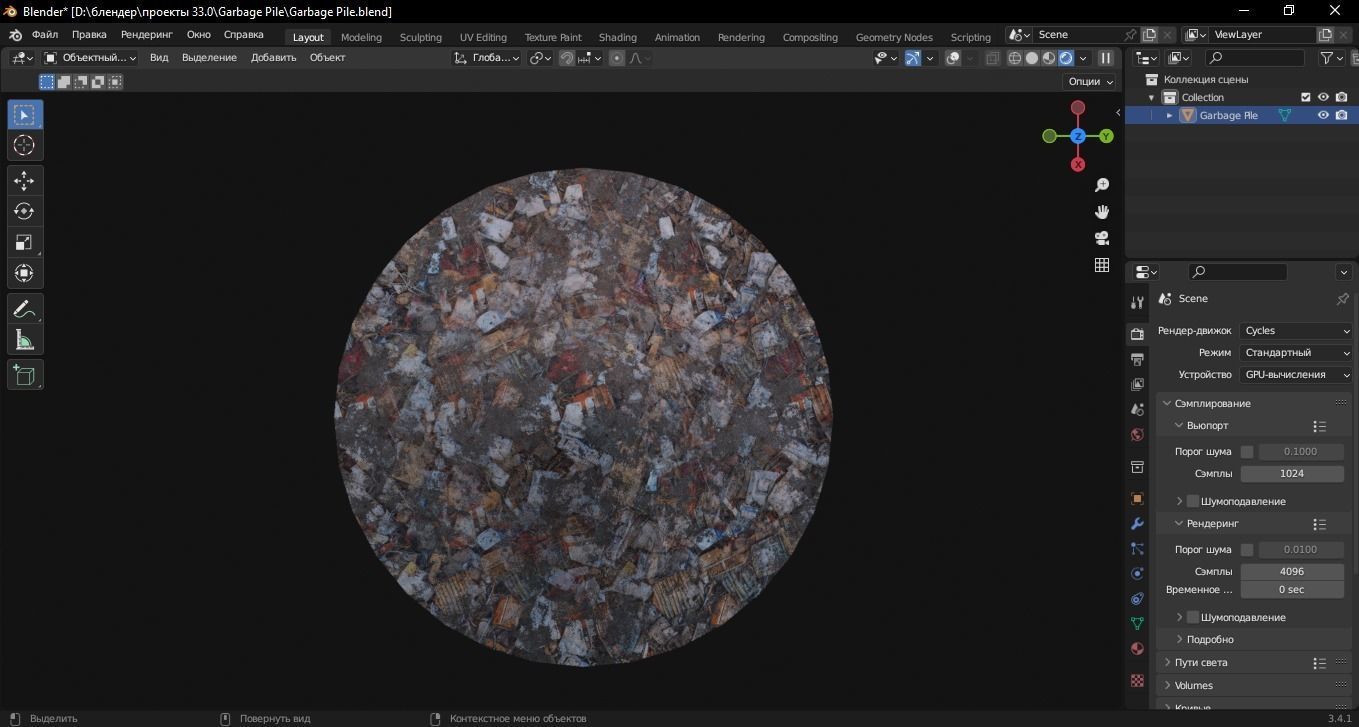Open the Правка menu
1359x727 pixels.
89,35
